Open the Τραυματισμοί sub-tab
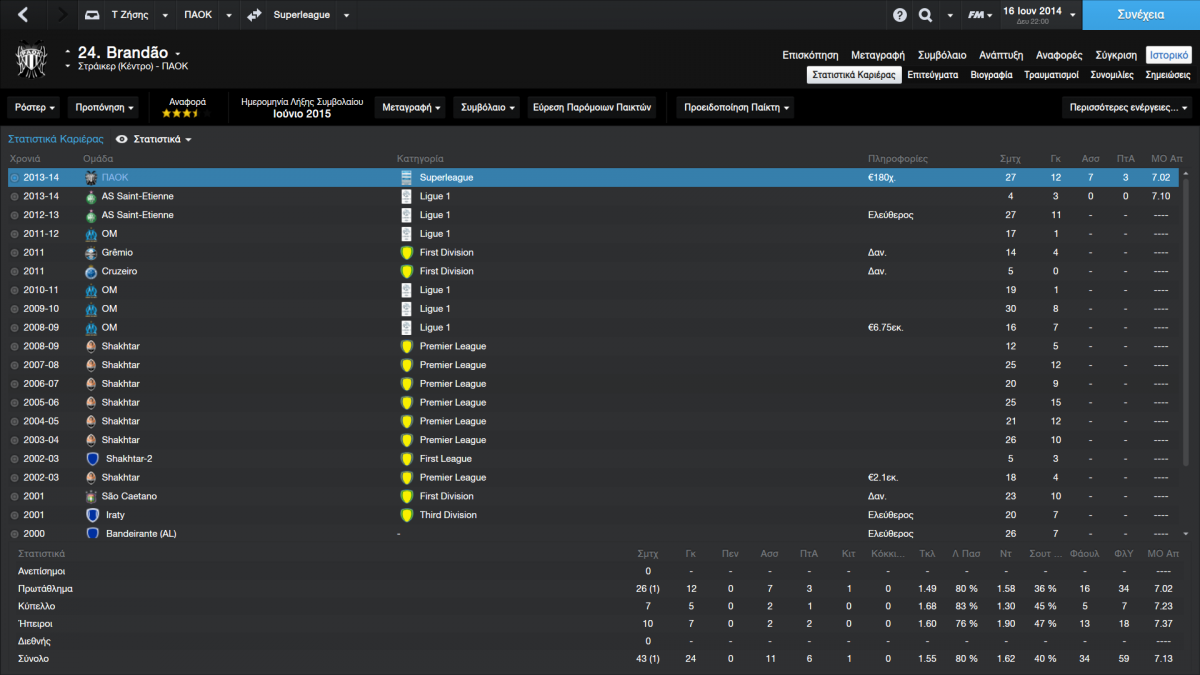The image size is (1200, 675). point(1051,75)
